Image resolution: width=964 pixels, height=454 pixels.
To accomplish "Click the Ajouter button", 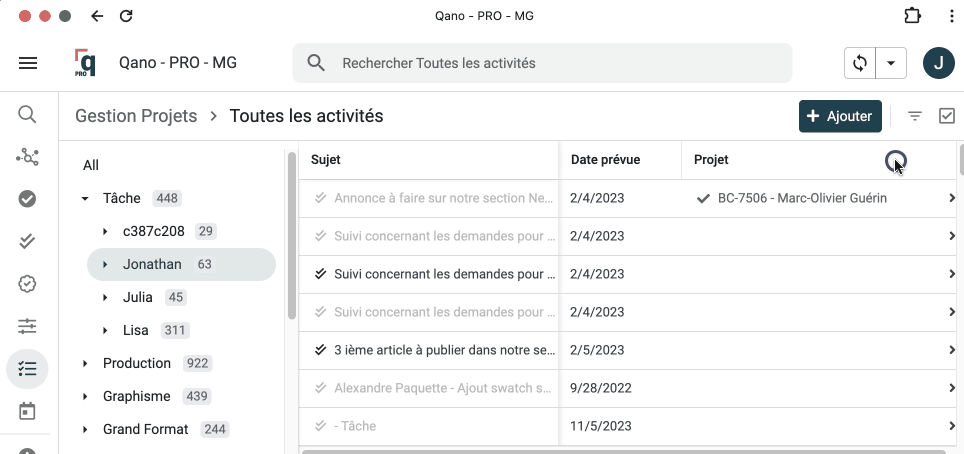I will 840,116.
